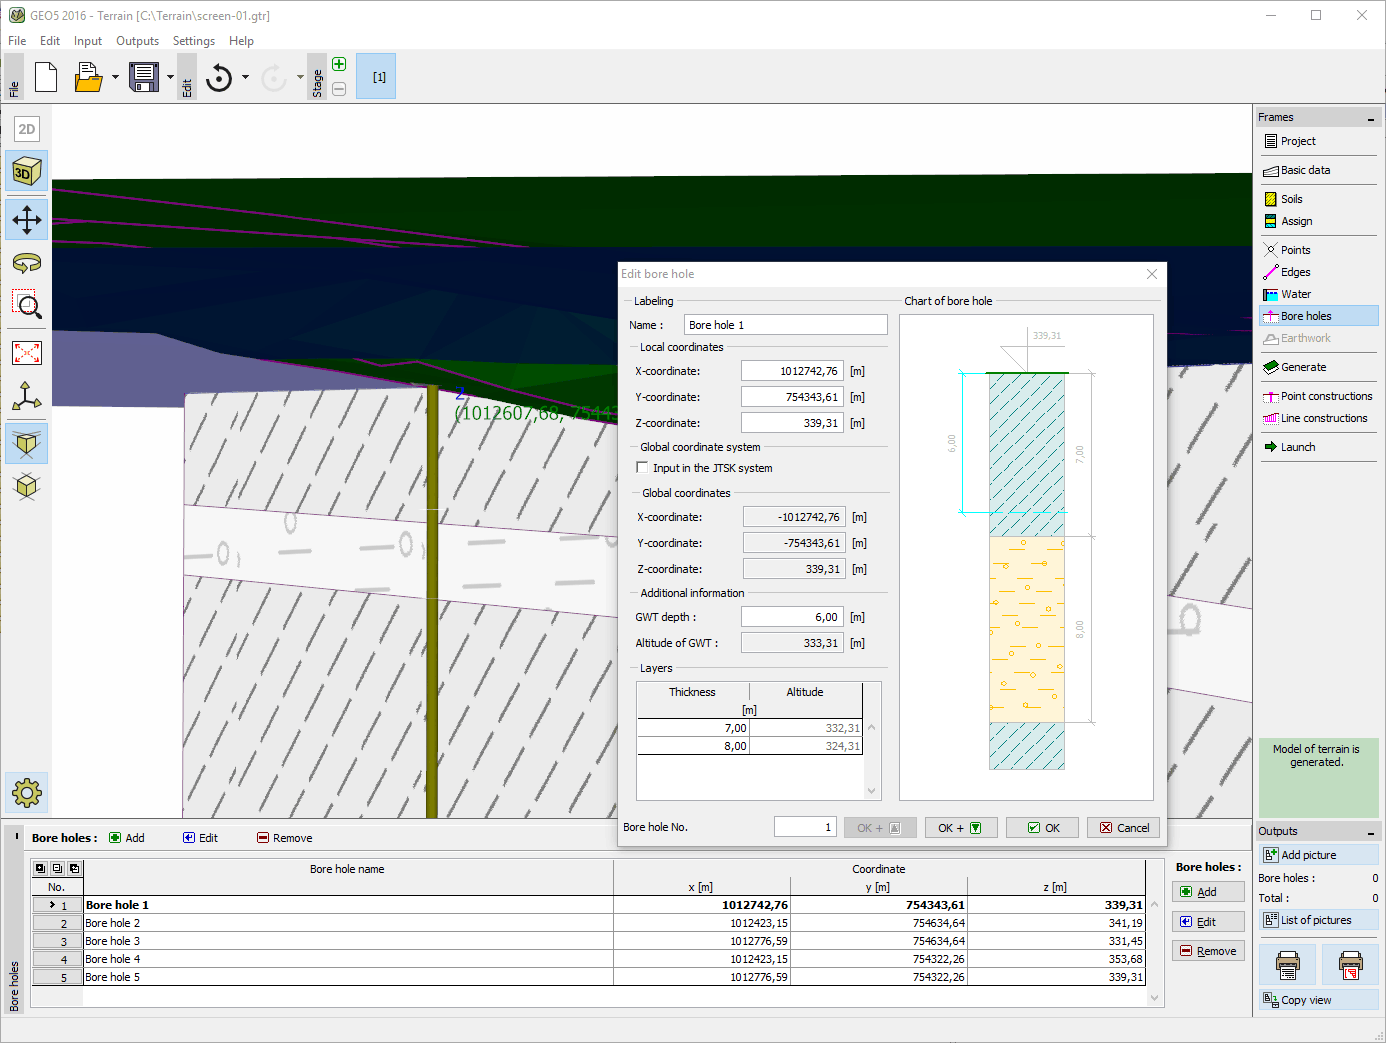
Task: Activate the move/pan tool in left toolbar
Action: coord(26,219)
